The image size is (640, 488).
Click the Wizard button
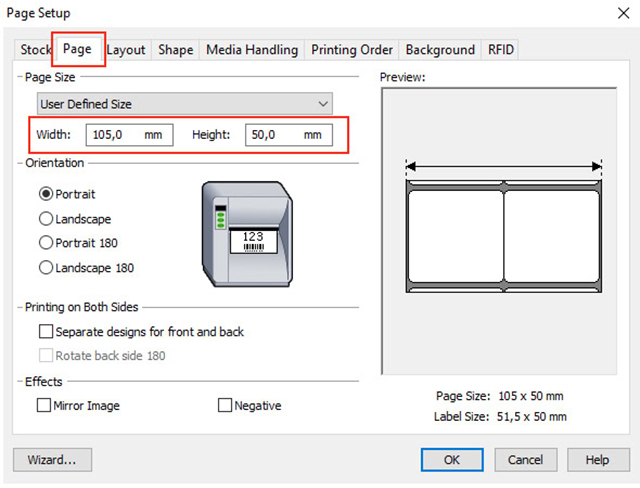point(52,460)
